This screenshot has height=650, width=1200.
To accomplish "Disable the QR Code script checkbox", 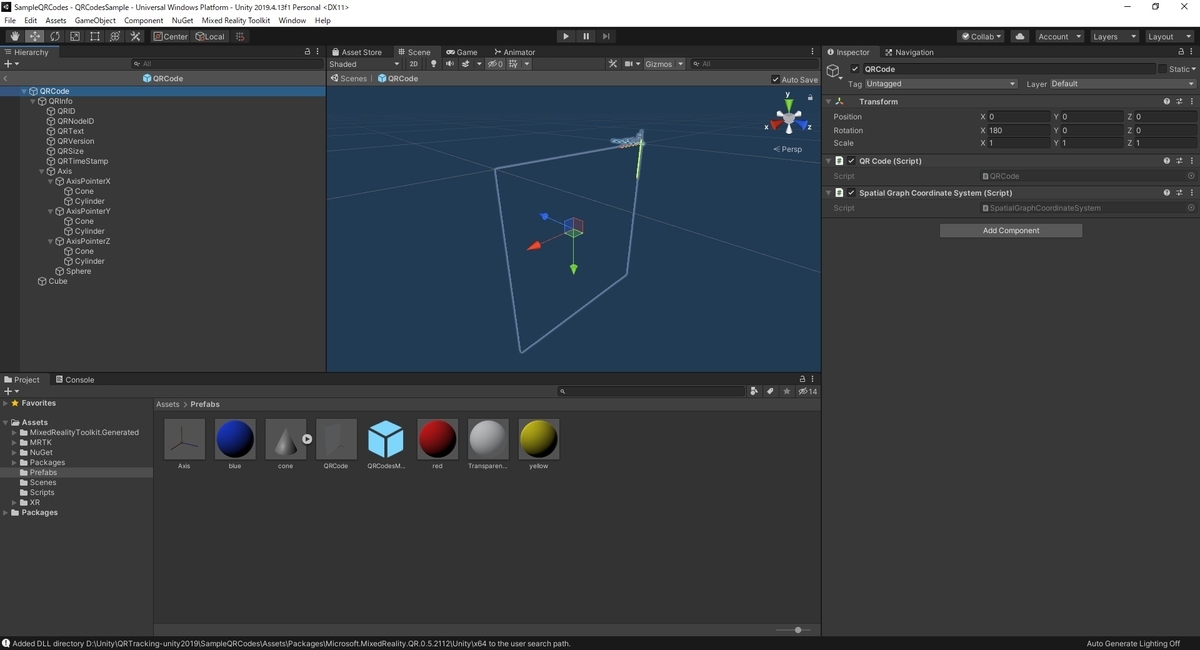I will pos(851,161).
